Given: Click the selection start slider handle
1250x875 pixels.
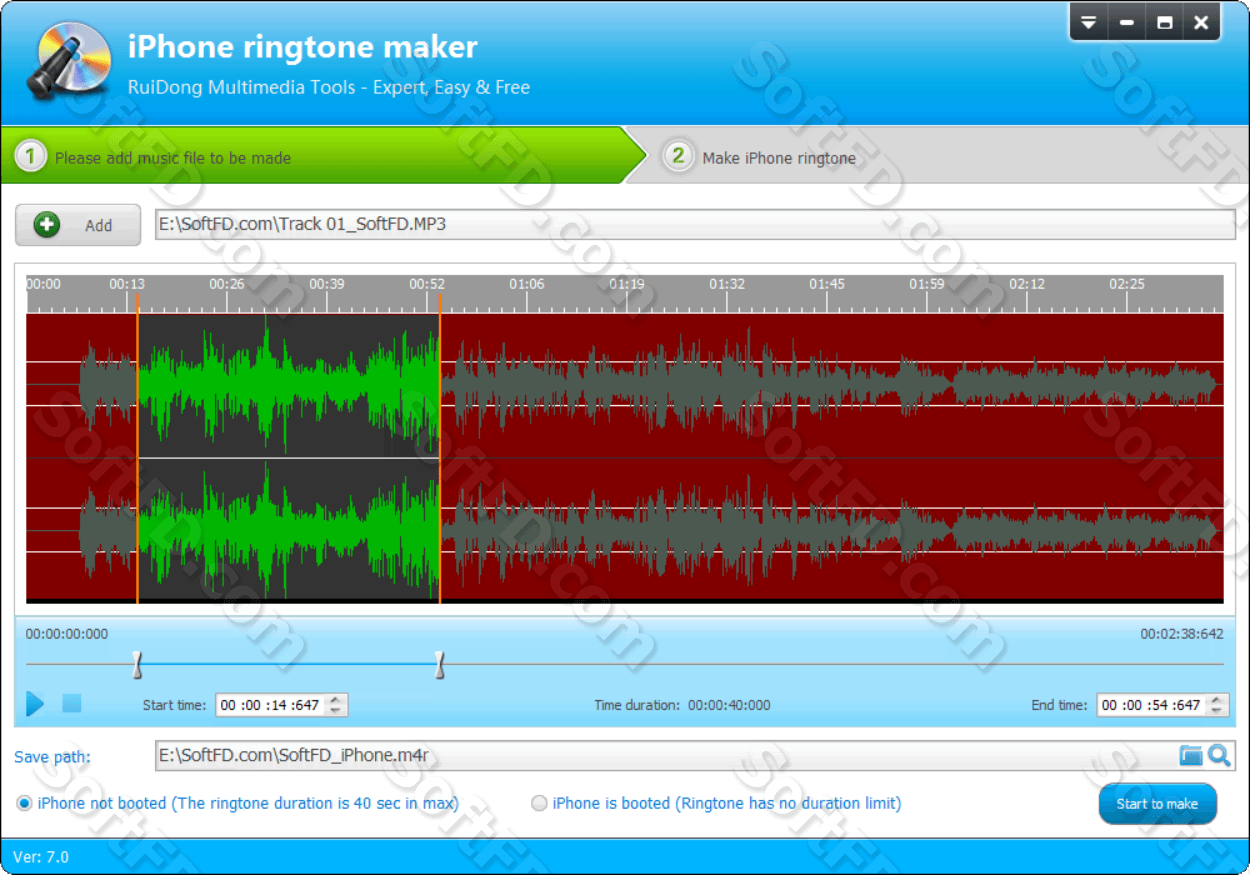Looking at the screenshot, I should click(138, 665).
